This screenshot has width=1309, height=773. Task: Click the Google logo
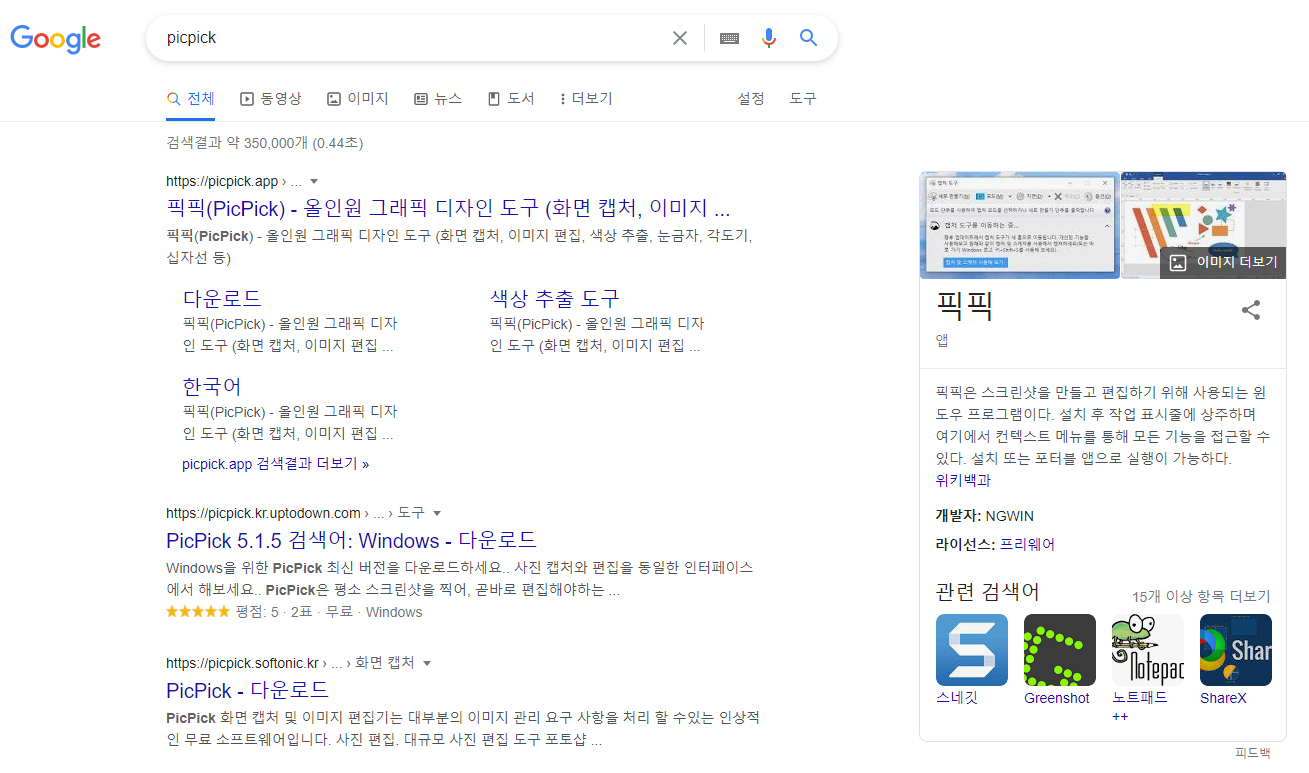tap(55, 39)
